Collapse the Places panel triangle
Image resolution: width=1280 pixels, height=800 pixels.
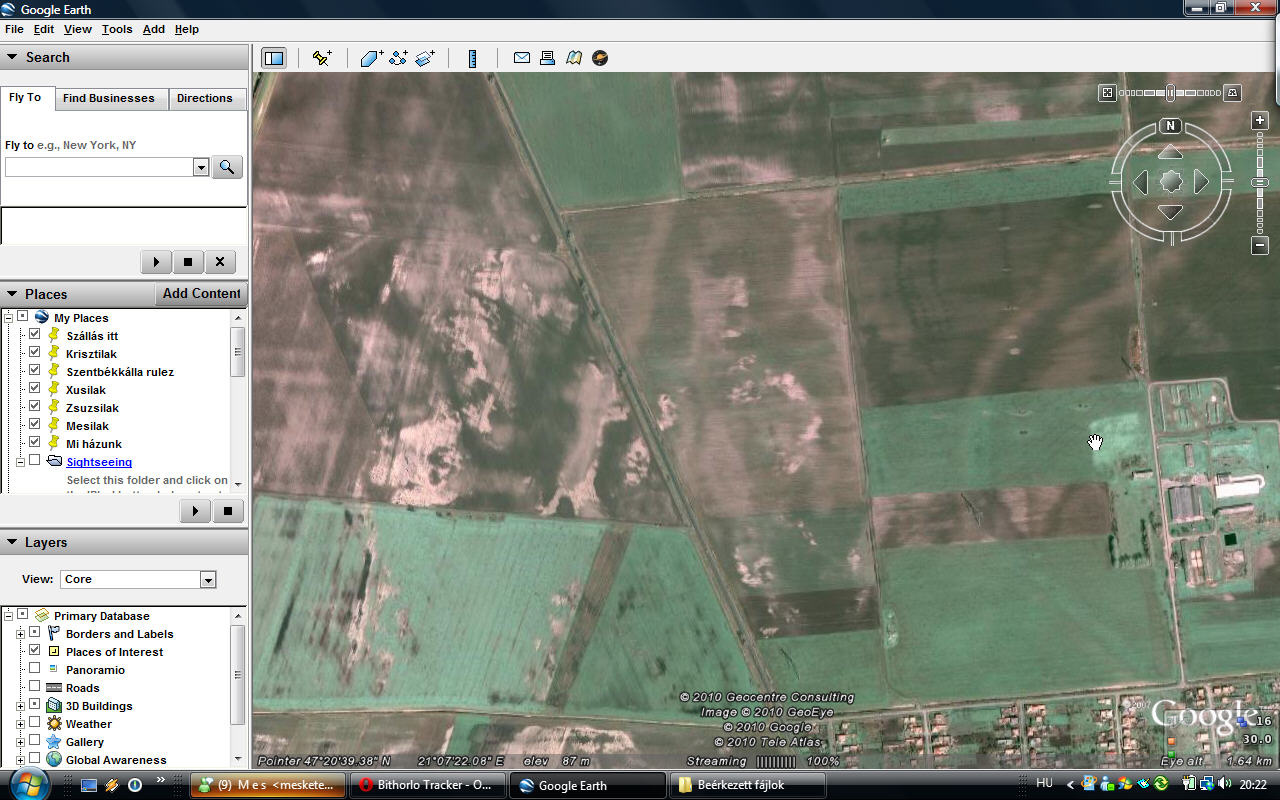click(x=12, y=294)
